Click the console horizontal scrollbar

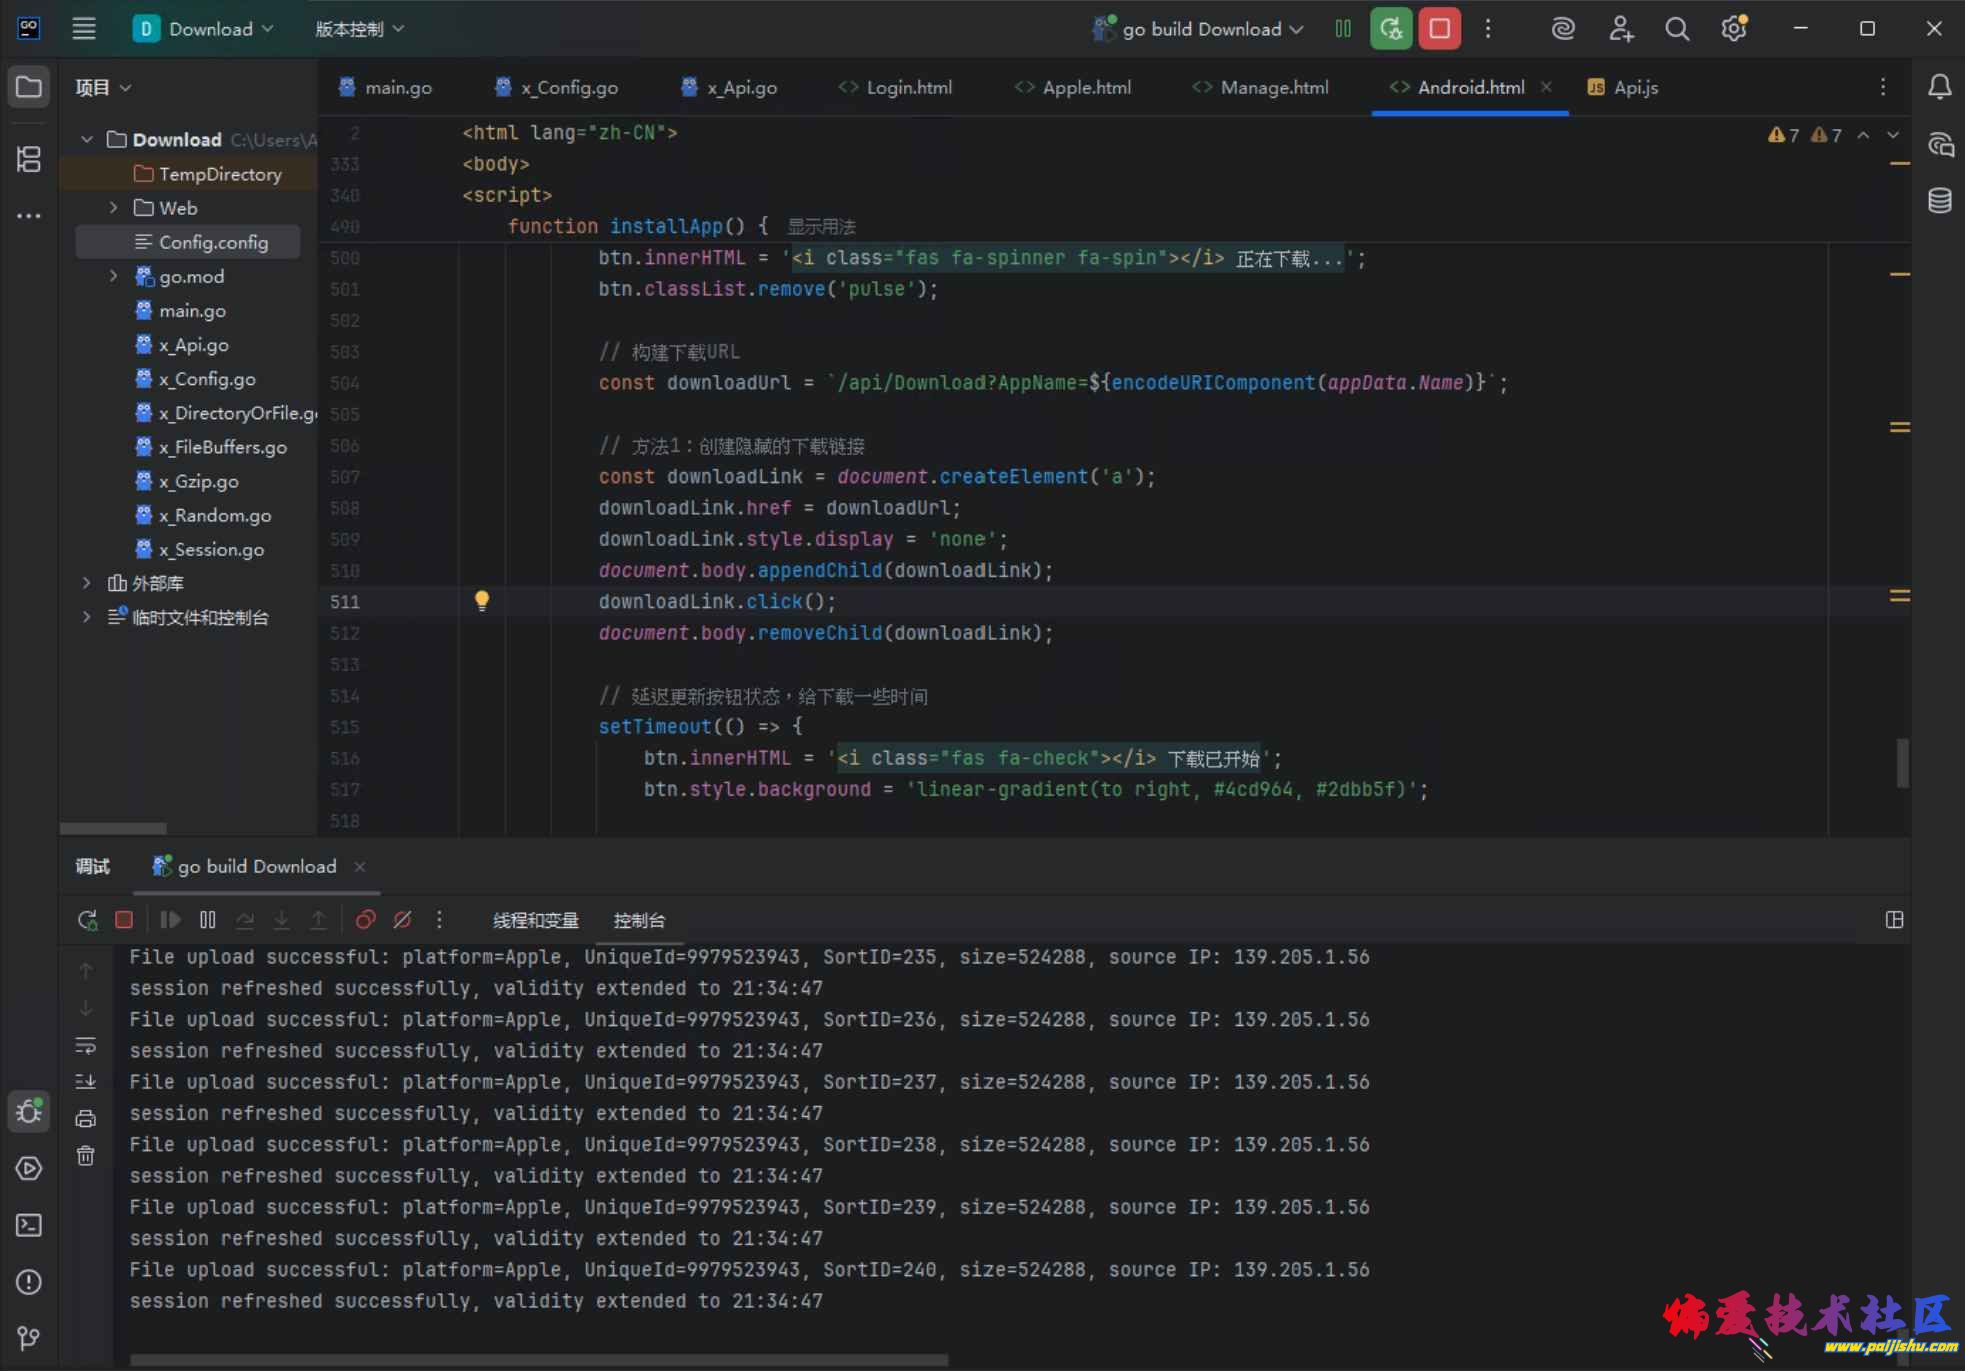(538, 1360)
